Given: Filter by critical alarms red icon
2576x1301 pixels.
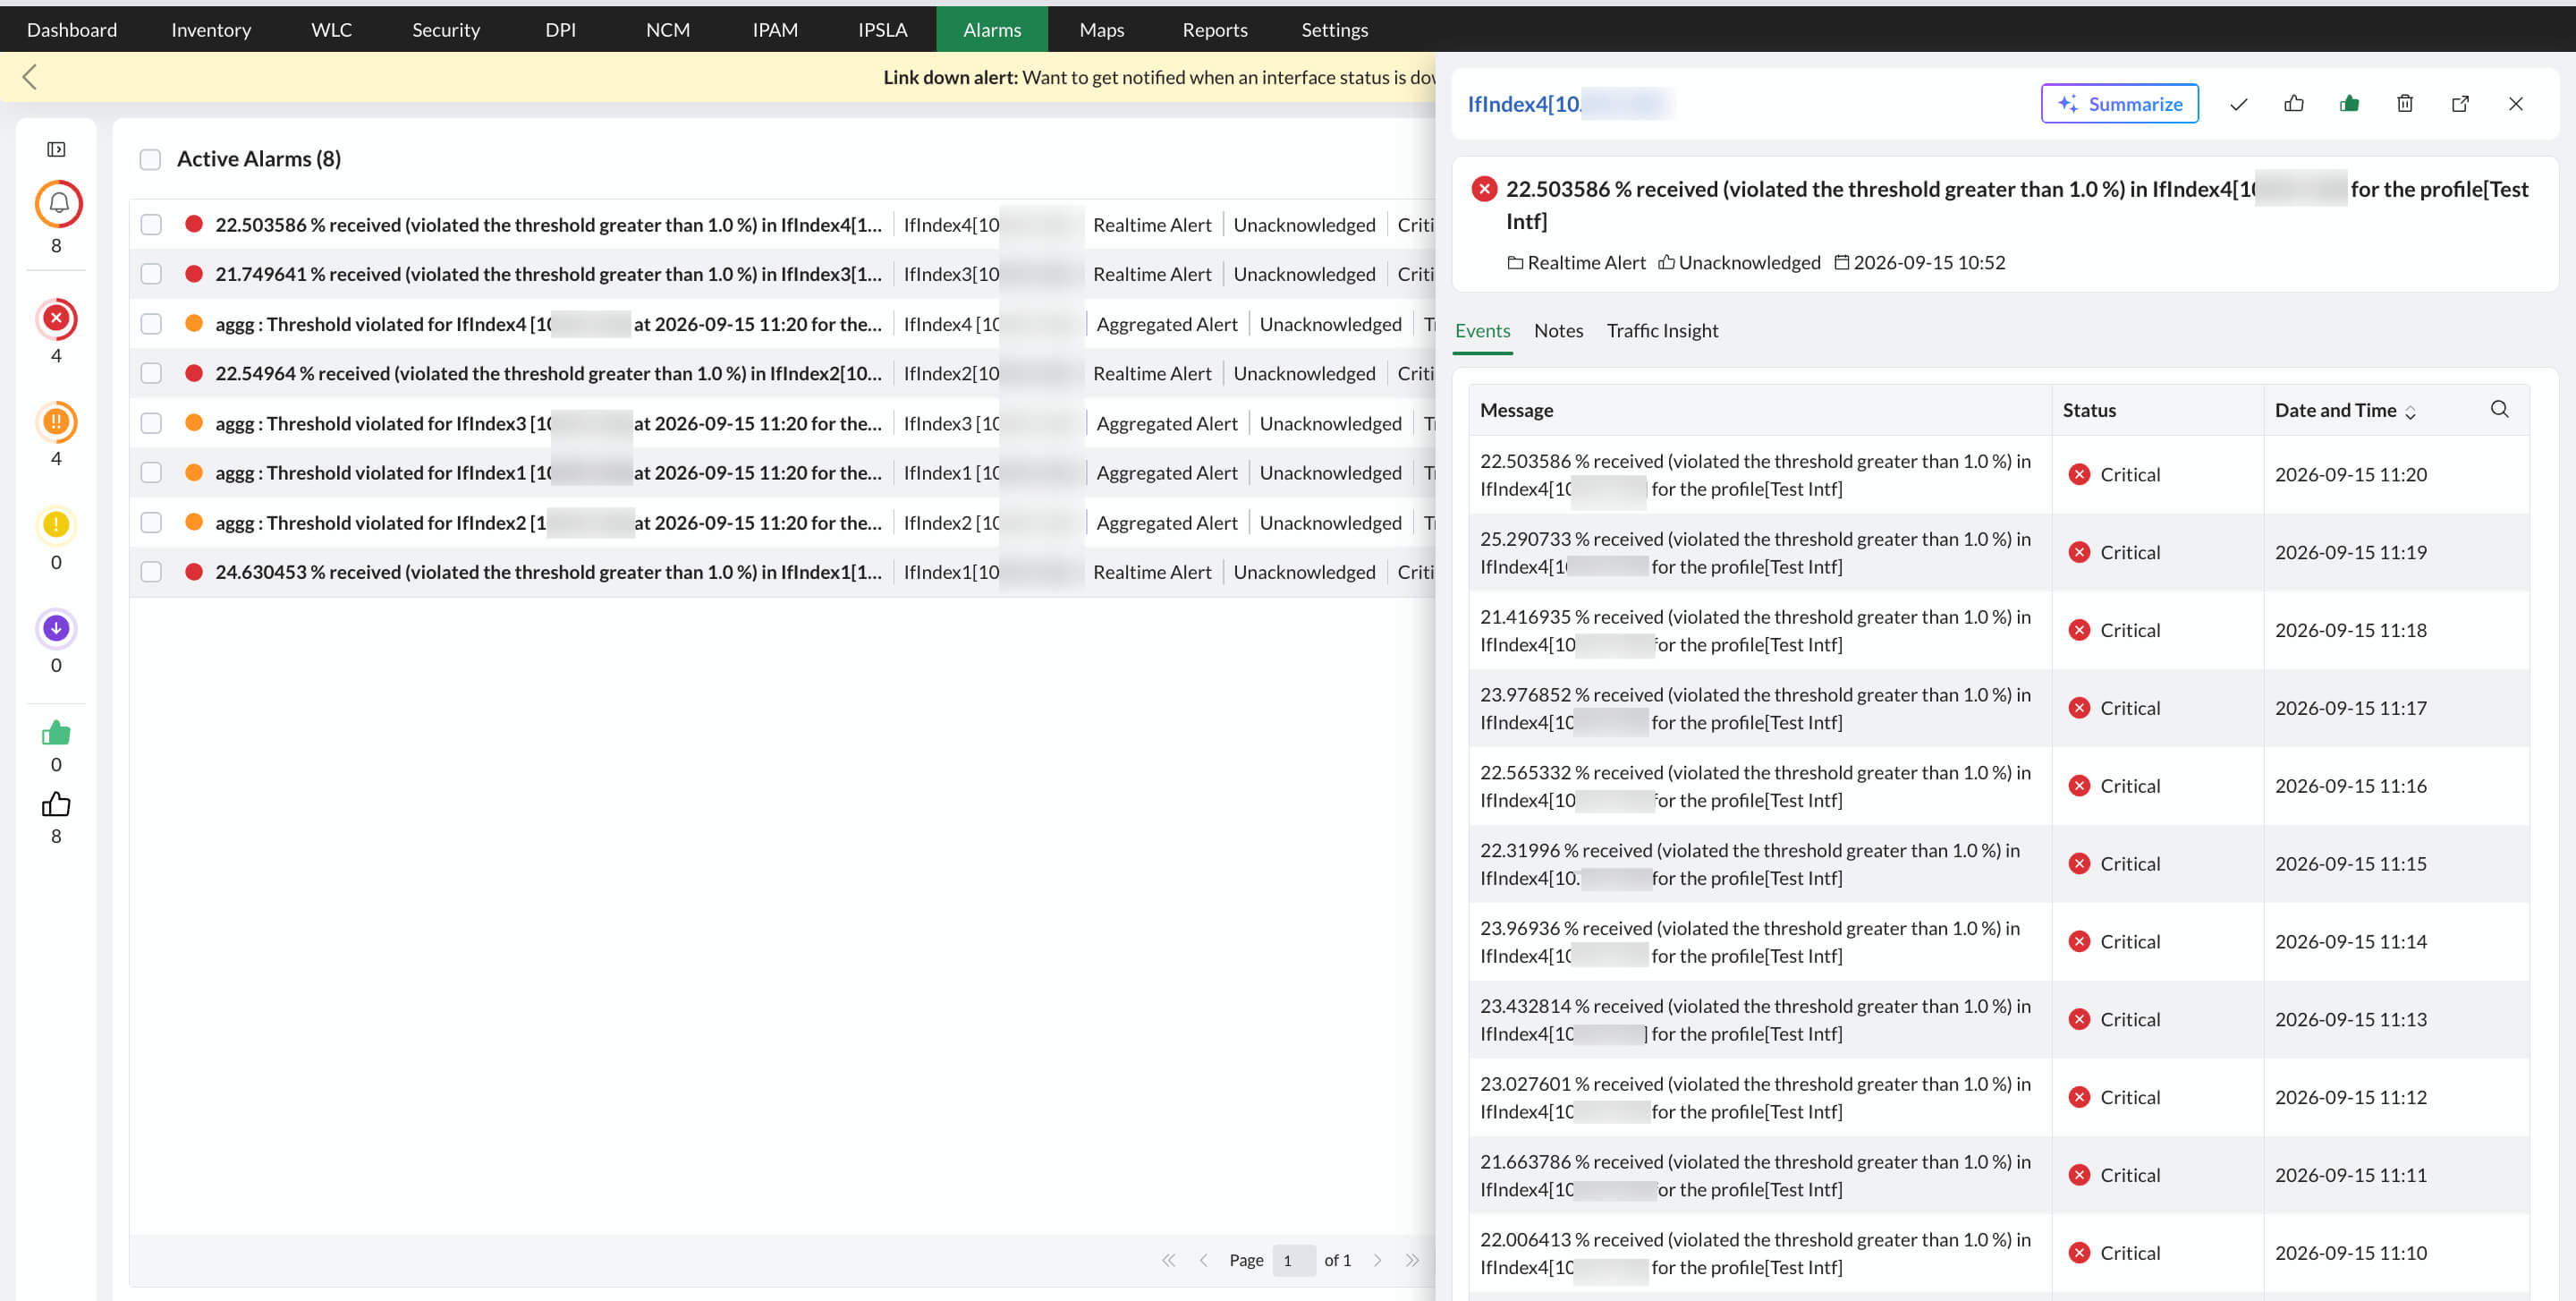Looking at the screenshot, I should pos(57,319).
